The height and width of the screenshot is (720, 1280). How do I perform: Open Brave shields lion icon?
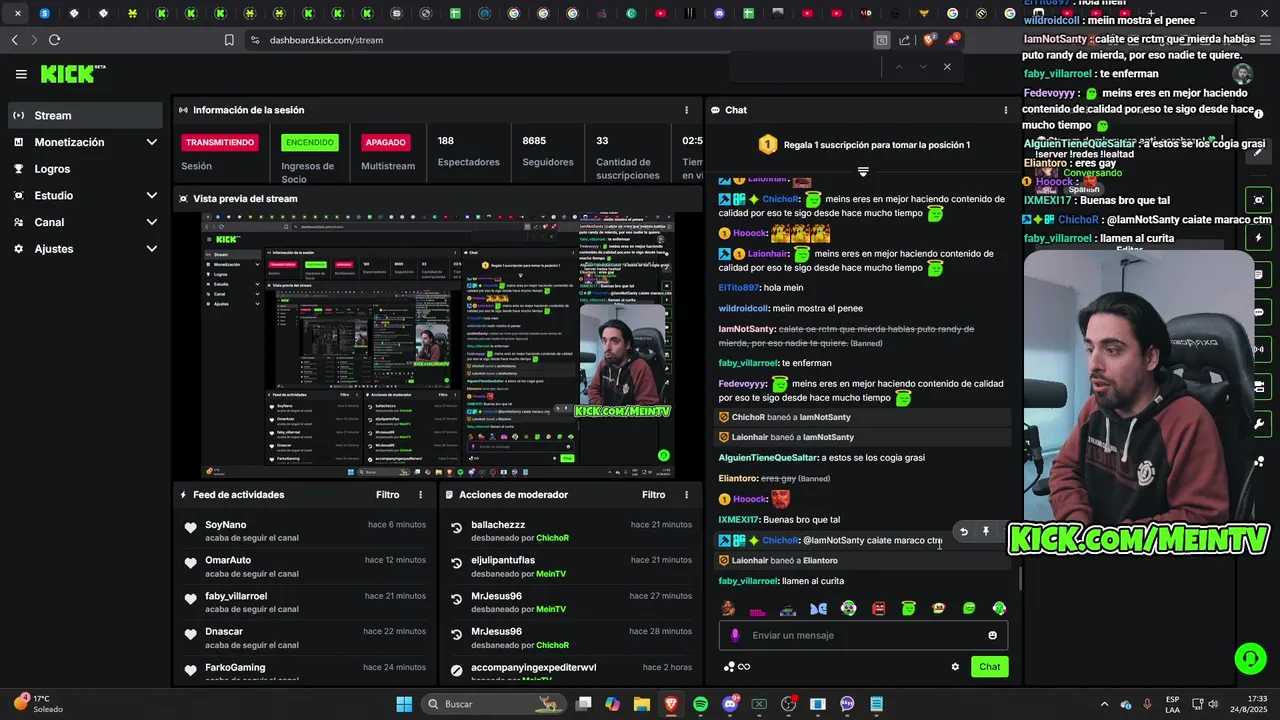pyautogui.click(x=929, y=40)
